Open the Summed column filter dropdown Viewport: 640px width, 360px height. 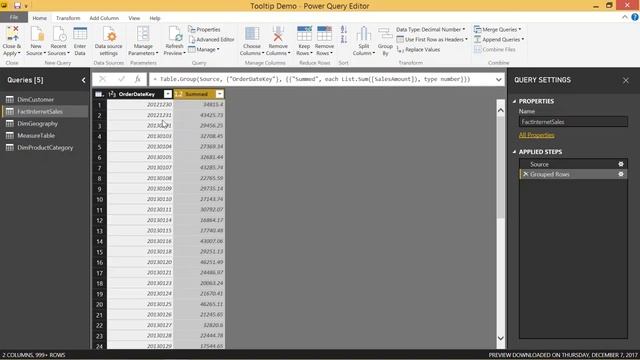tap(220, 94)
